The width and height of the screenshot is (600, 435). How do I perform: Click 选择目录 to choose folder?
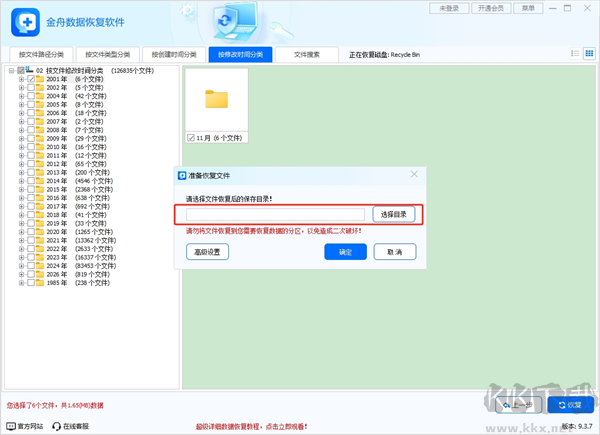tap(394, 214)
